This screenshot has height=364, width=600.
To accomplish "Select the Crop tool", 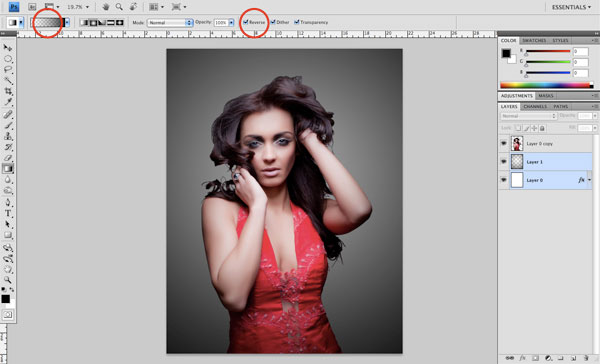I will click(8, 91).
